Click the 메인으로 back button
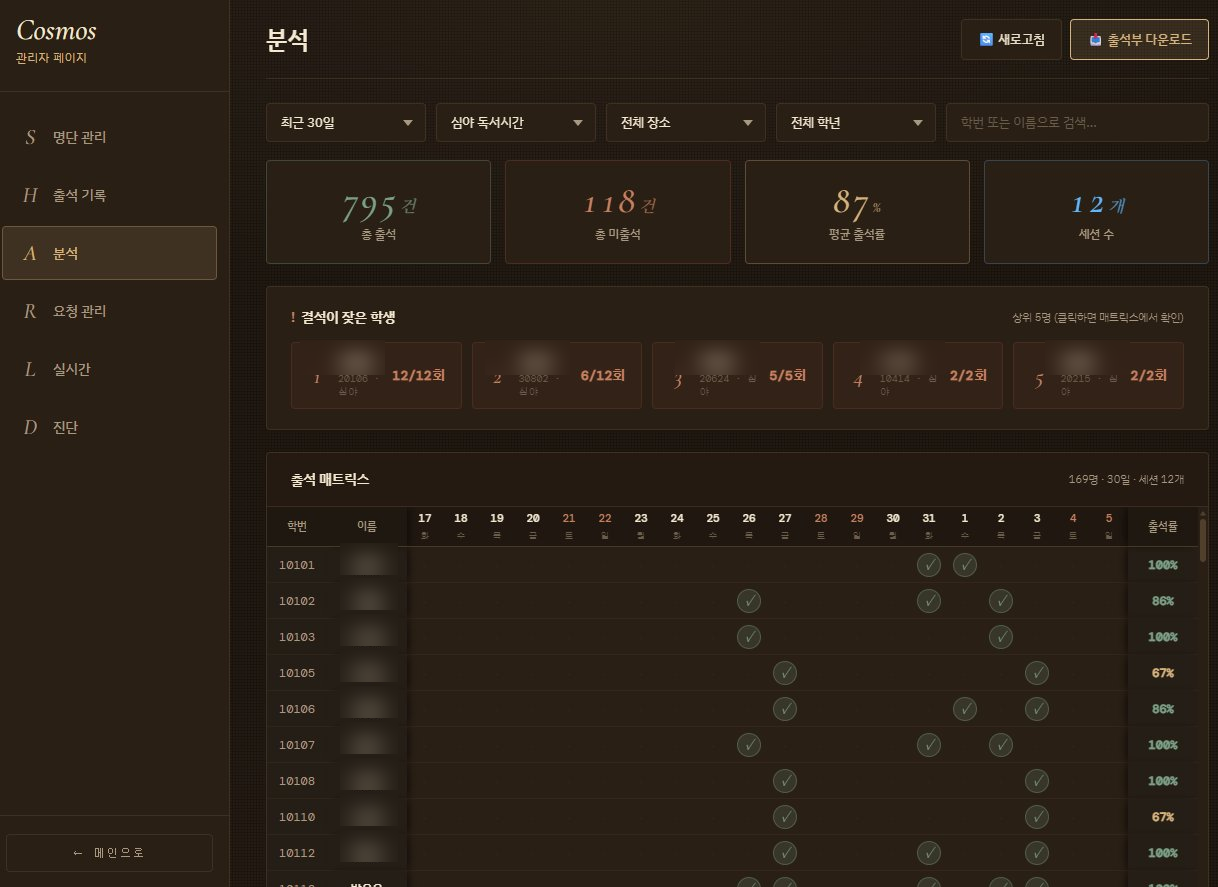Image resolution: width=1218 pixels, height=887 pixels. [x=109, y=853]
